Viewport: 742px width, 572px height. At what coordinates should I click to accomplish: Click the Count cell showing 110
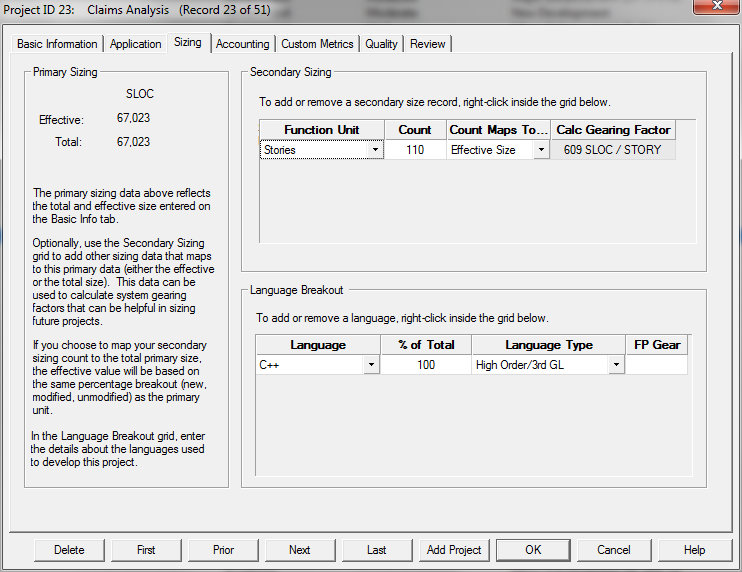pyautogui.click(x=415, y=150)
